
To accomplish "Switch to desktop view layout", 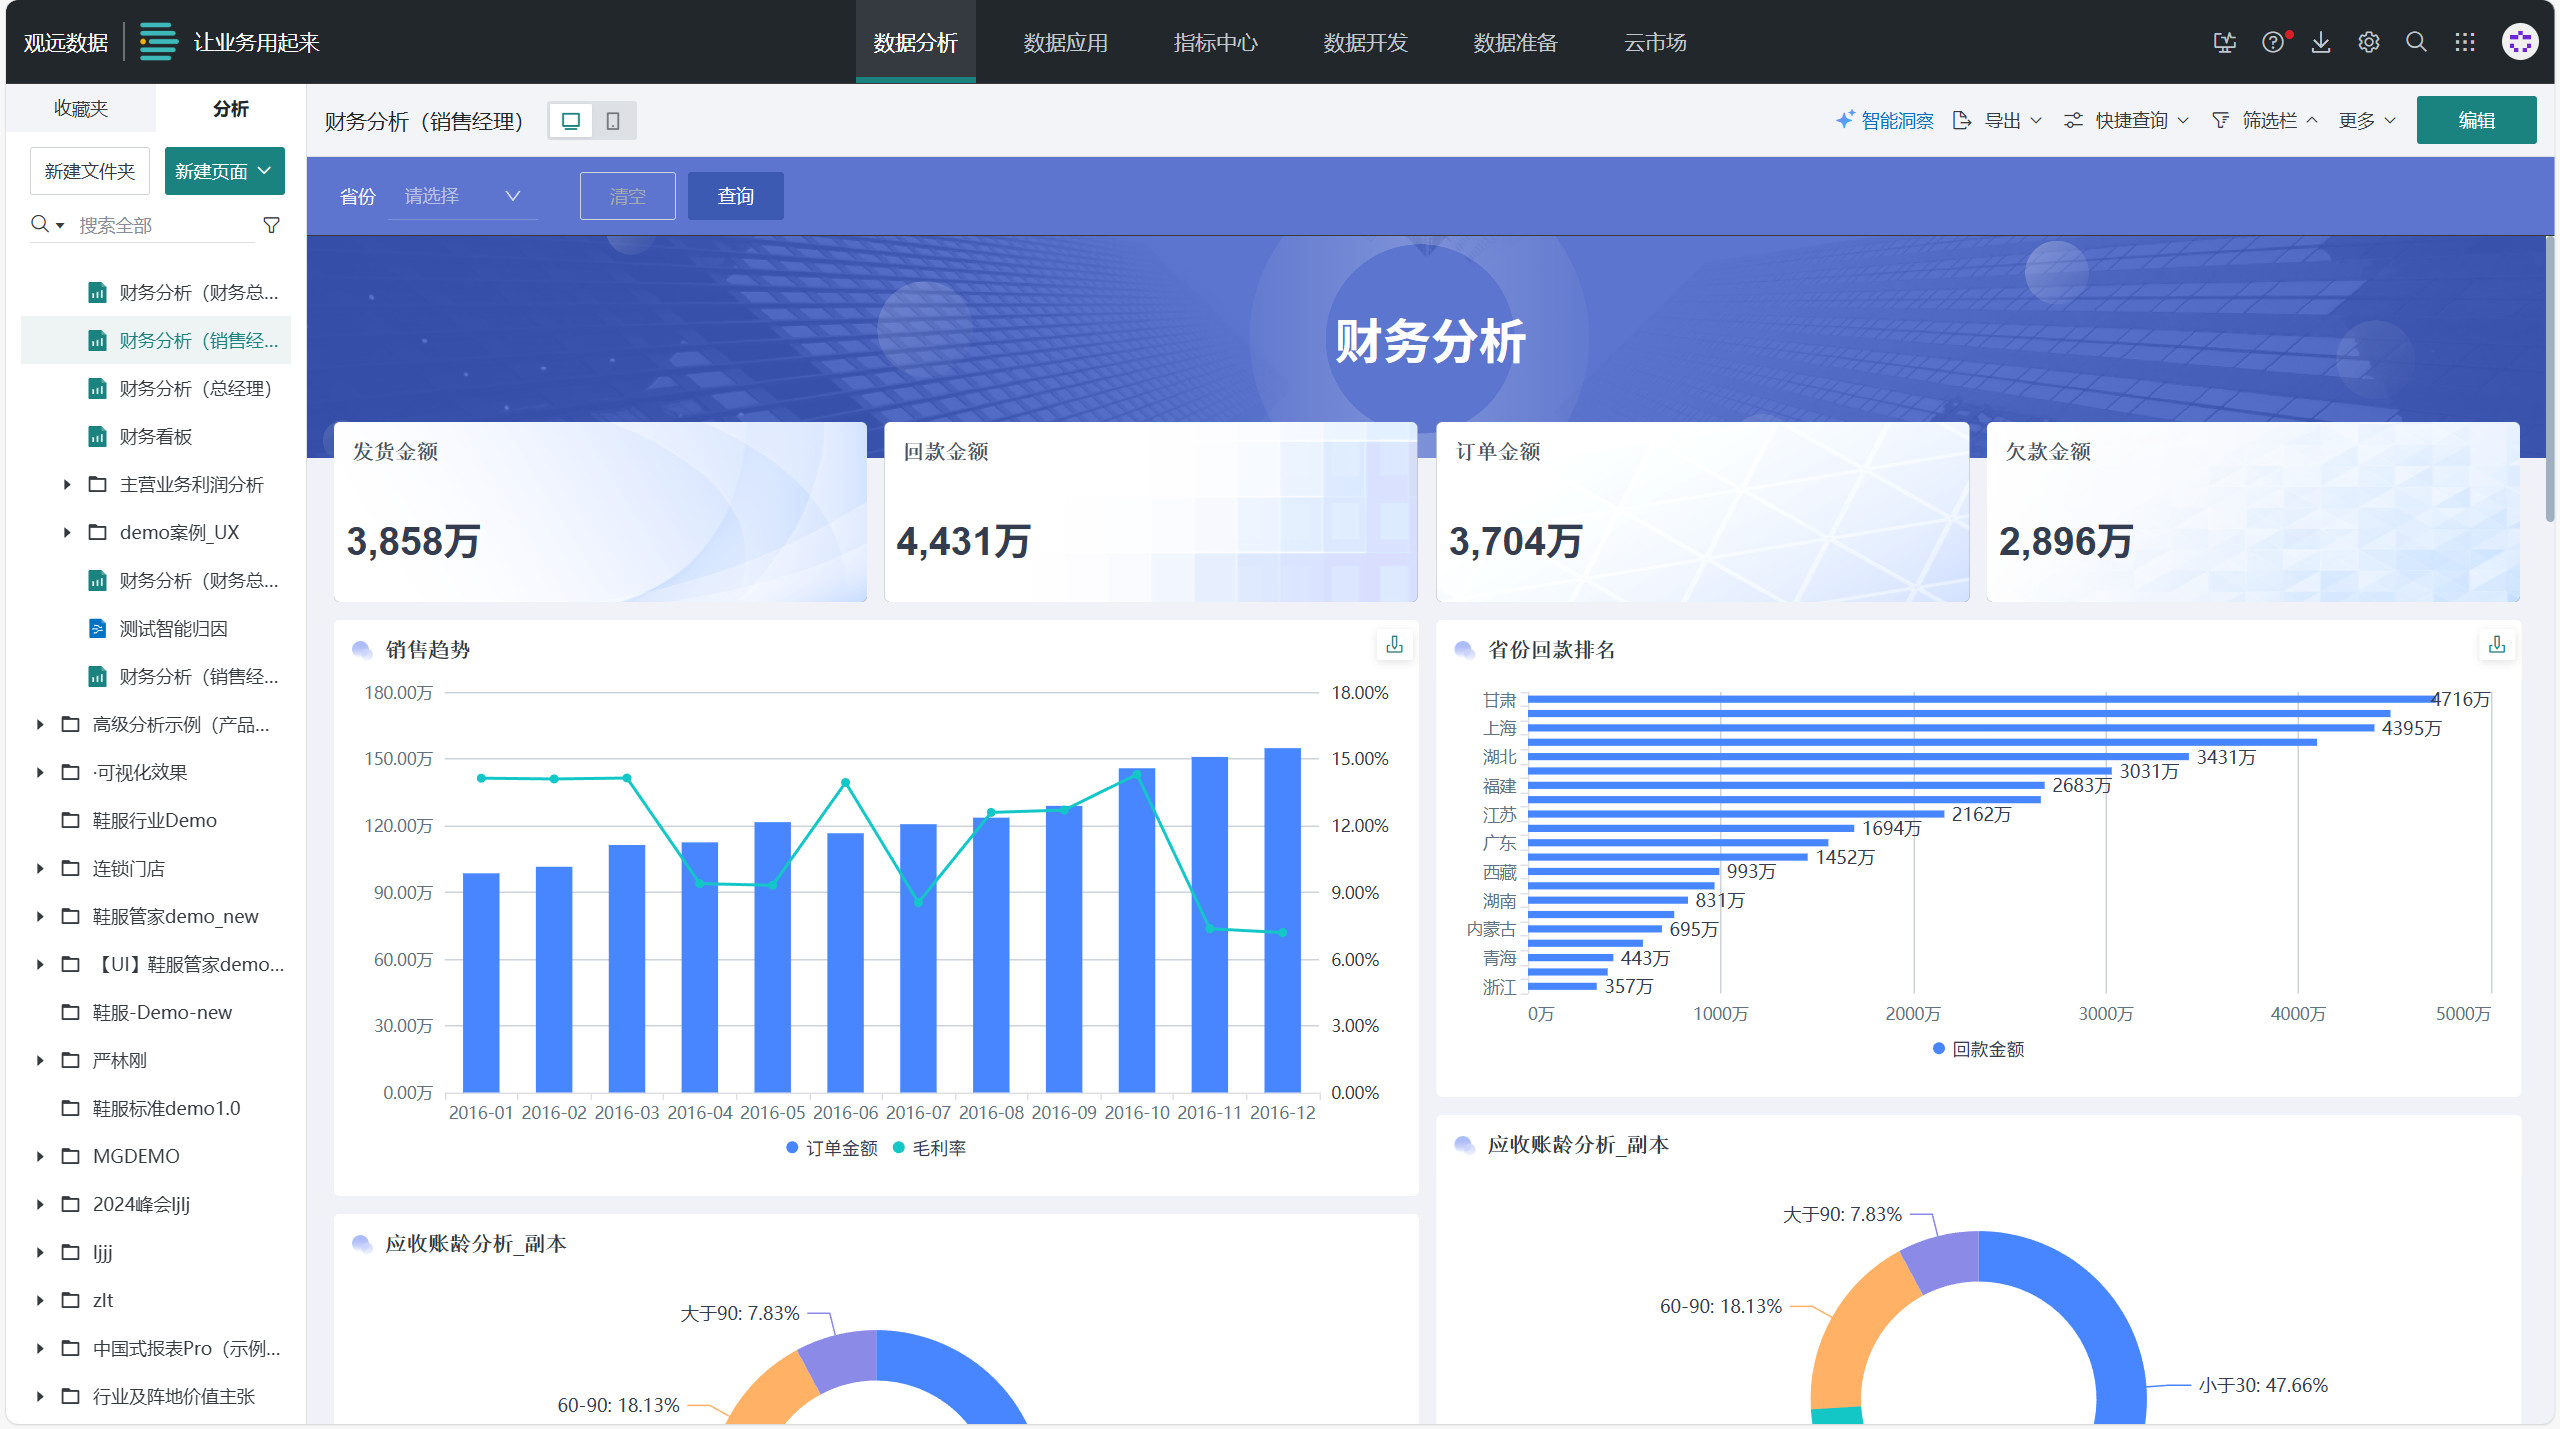I will [571, 121].
